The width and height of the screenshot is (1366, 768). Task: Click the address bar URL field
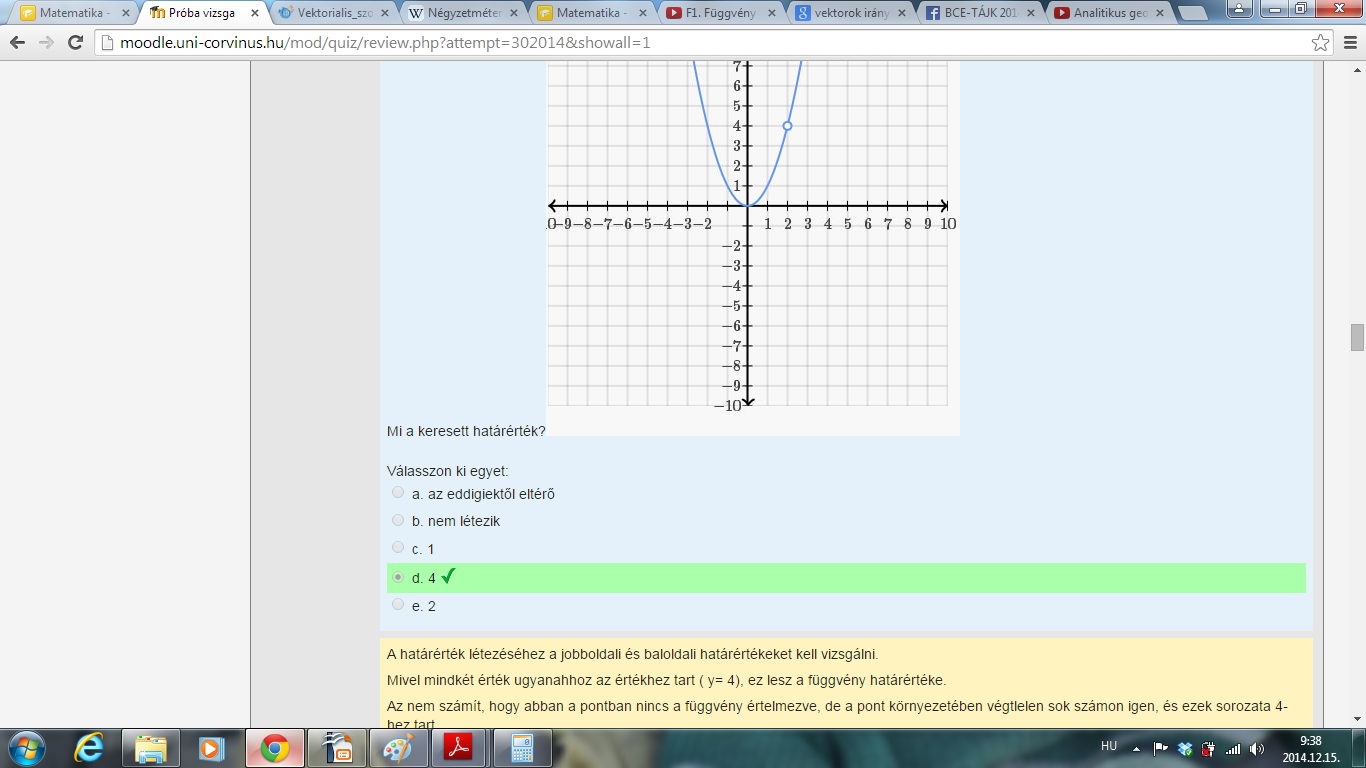pyautogui.click(x=700, y=43)
